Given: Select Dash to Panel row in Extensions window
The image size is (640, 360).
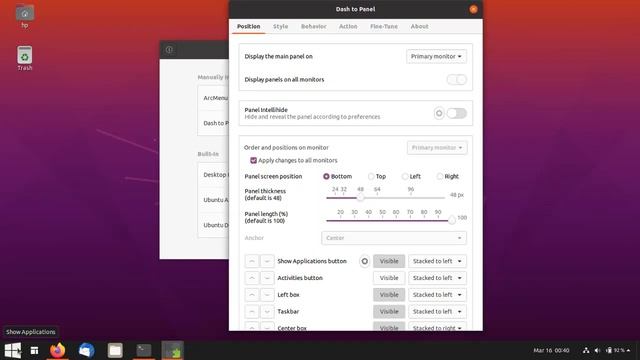Looking at the screenshot, I should pyautogui.click(x=213, y=123).
